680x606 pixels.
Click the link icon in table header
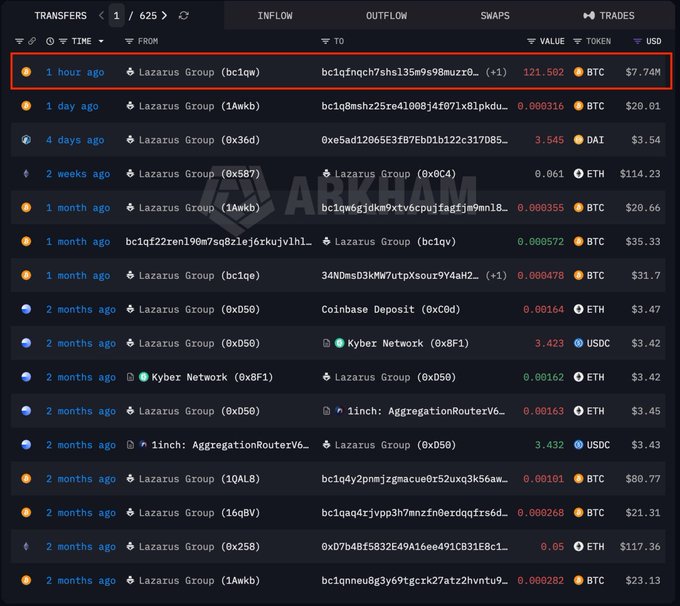(32, 41)
